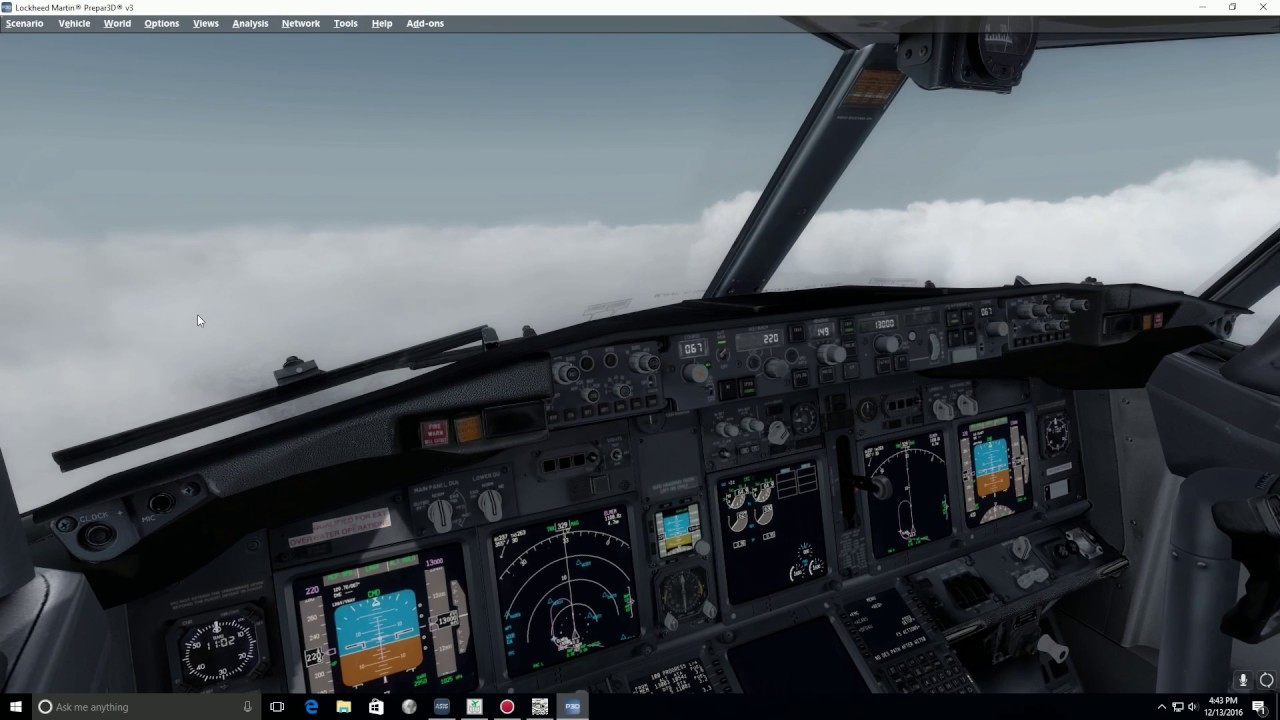This screenshot has width=1280, height=720.
Task: Push the amber Master Caution light
Action: (468, 429)
